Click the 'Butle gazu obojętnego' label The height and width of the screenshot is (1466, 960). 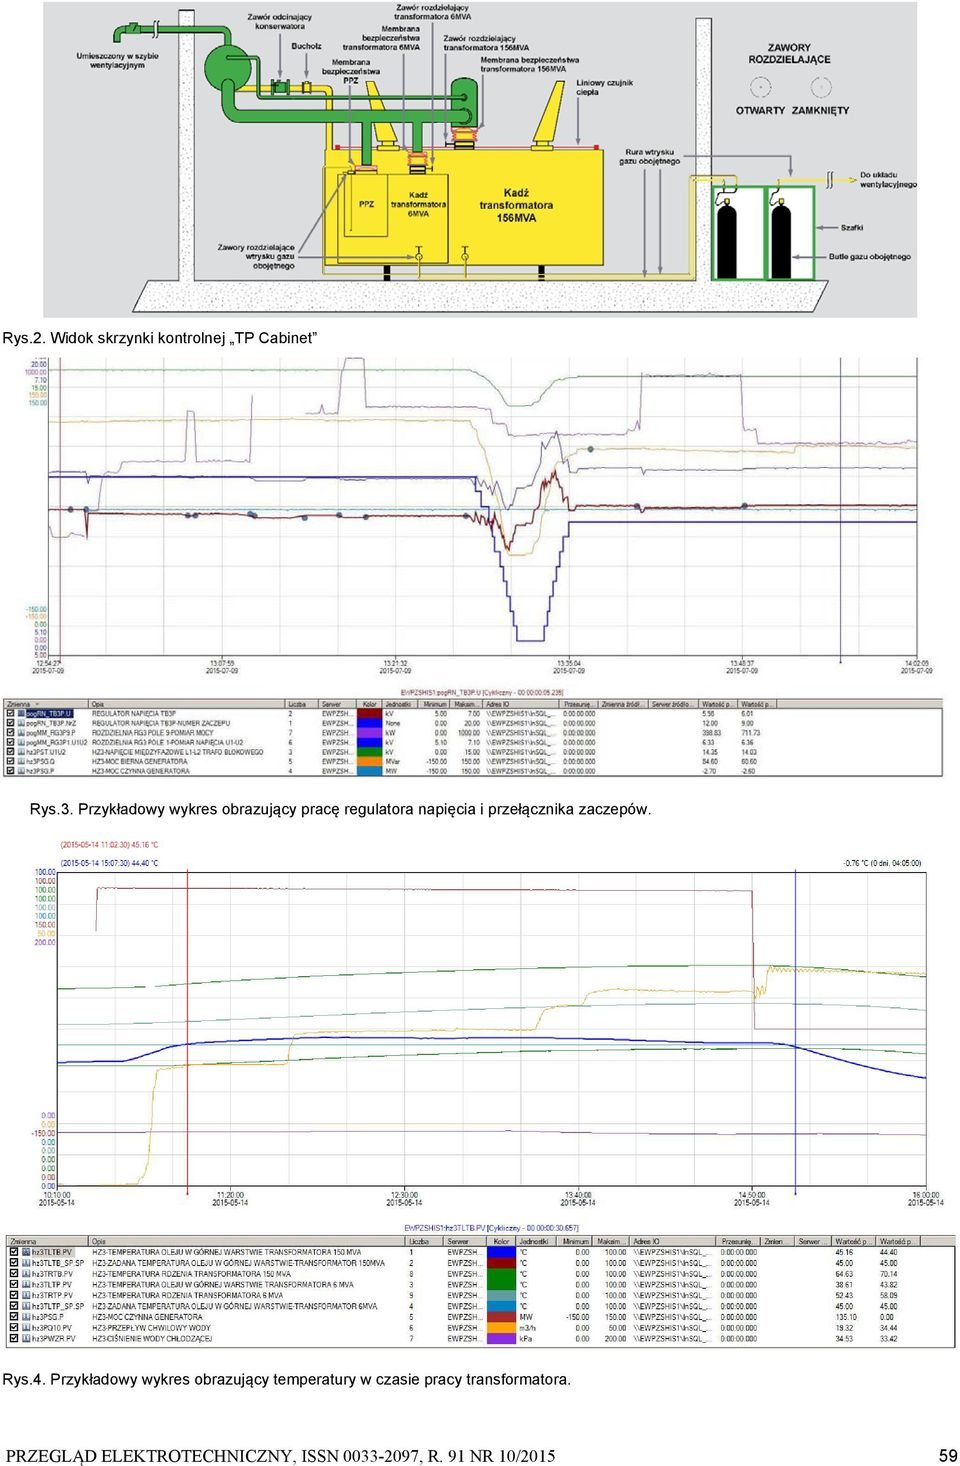pyautogui.click(x=869, y=257)
